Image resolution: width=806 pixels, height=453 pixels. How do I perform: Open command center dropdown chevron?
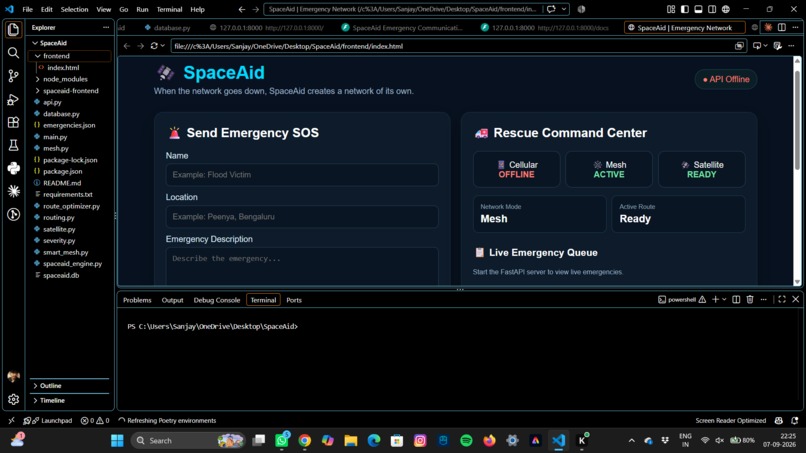tap(564, 9)
